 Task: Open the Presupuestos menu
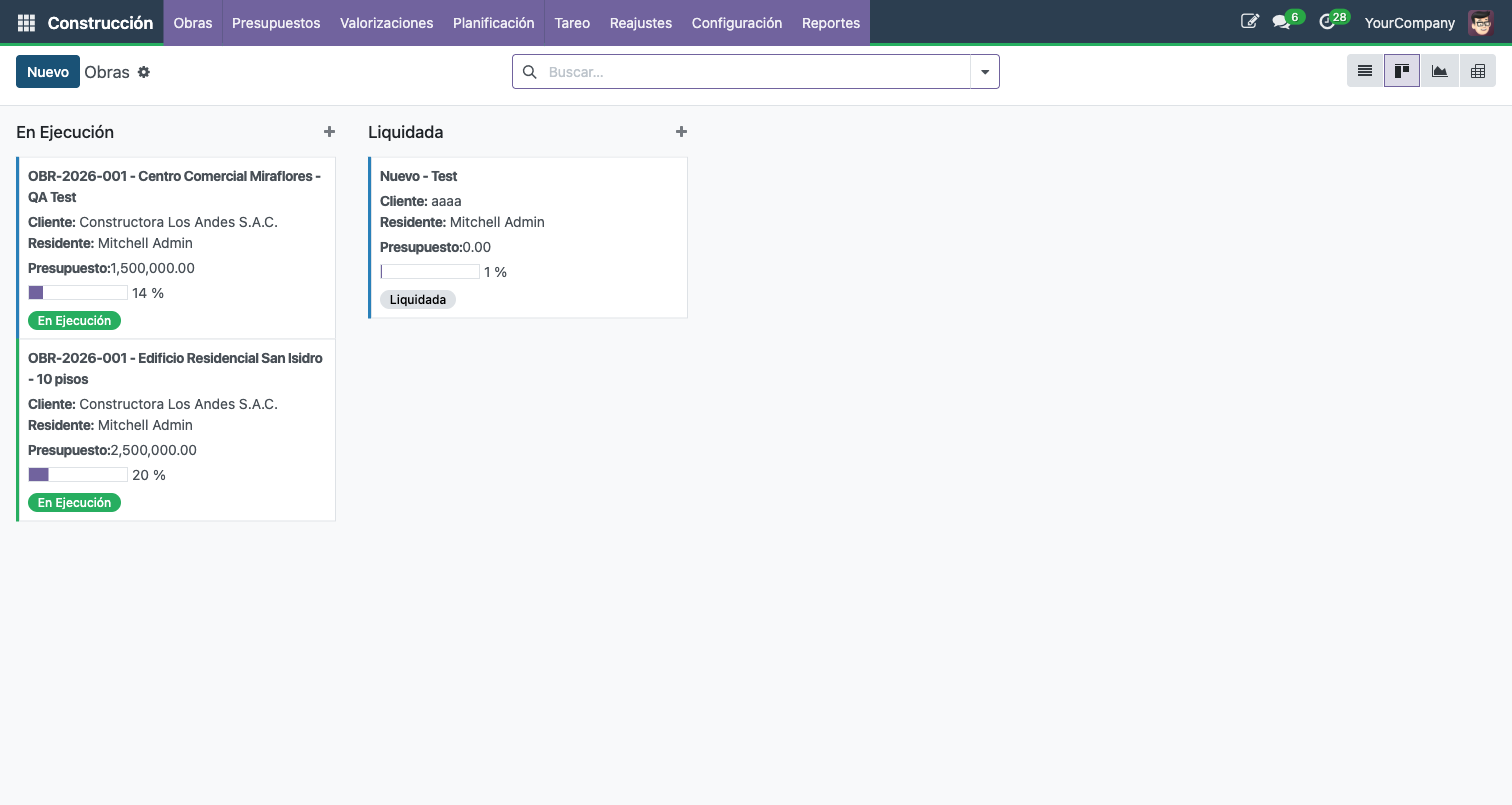pyautogui.click(x=276, y=22)
